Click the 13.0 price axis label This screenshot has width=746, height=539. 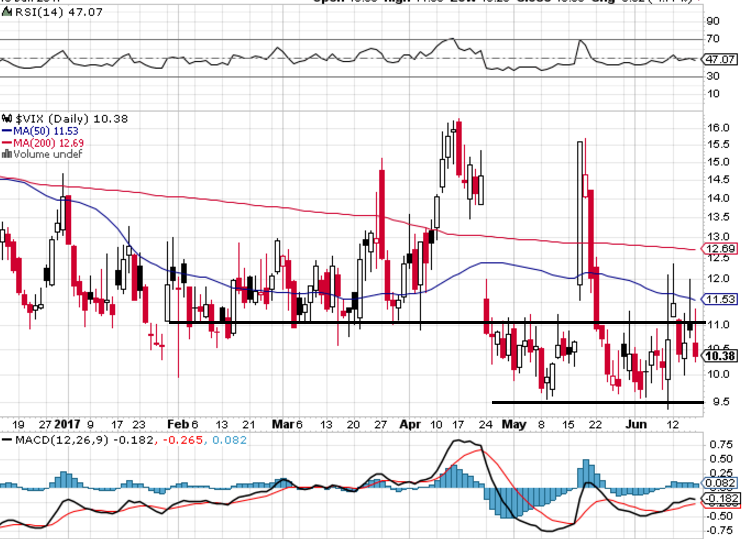(x=718, y=236)
